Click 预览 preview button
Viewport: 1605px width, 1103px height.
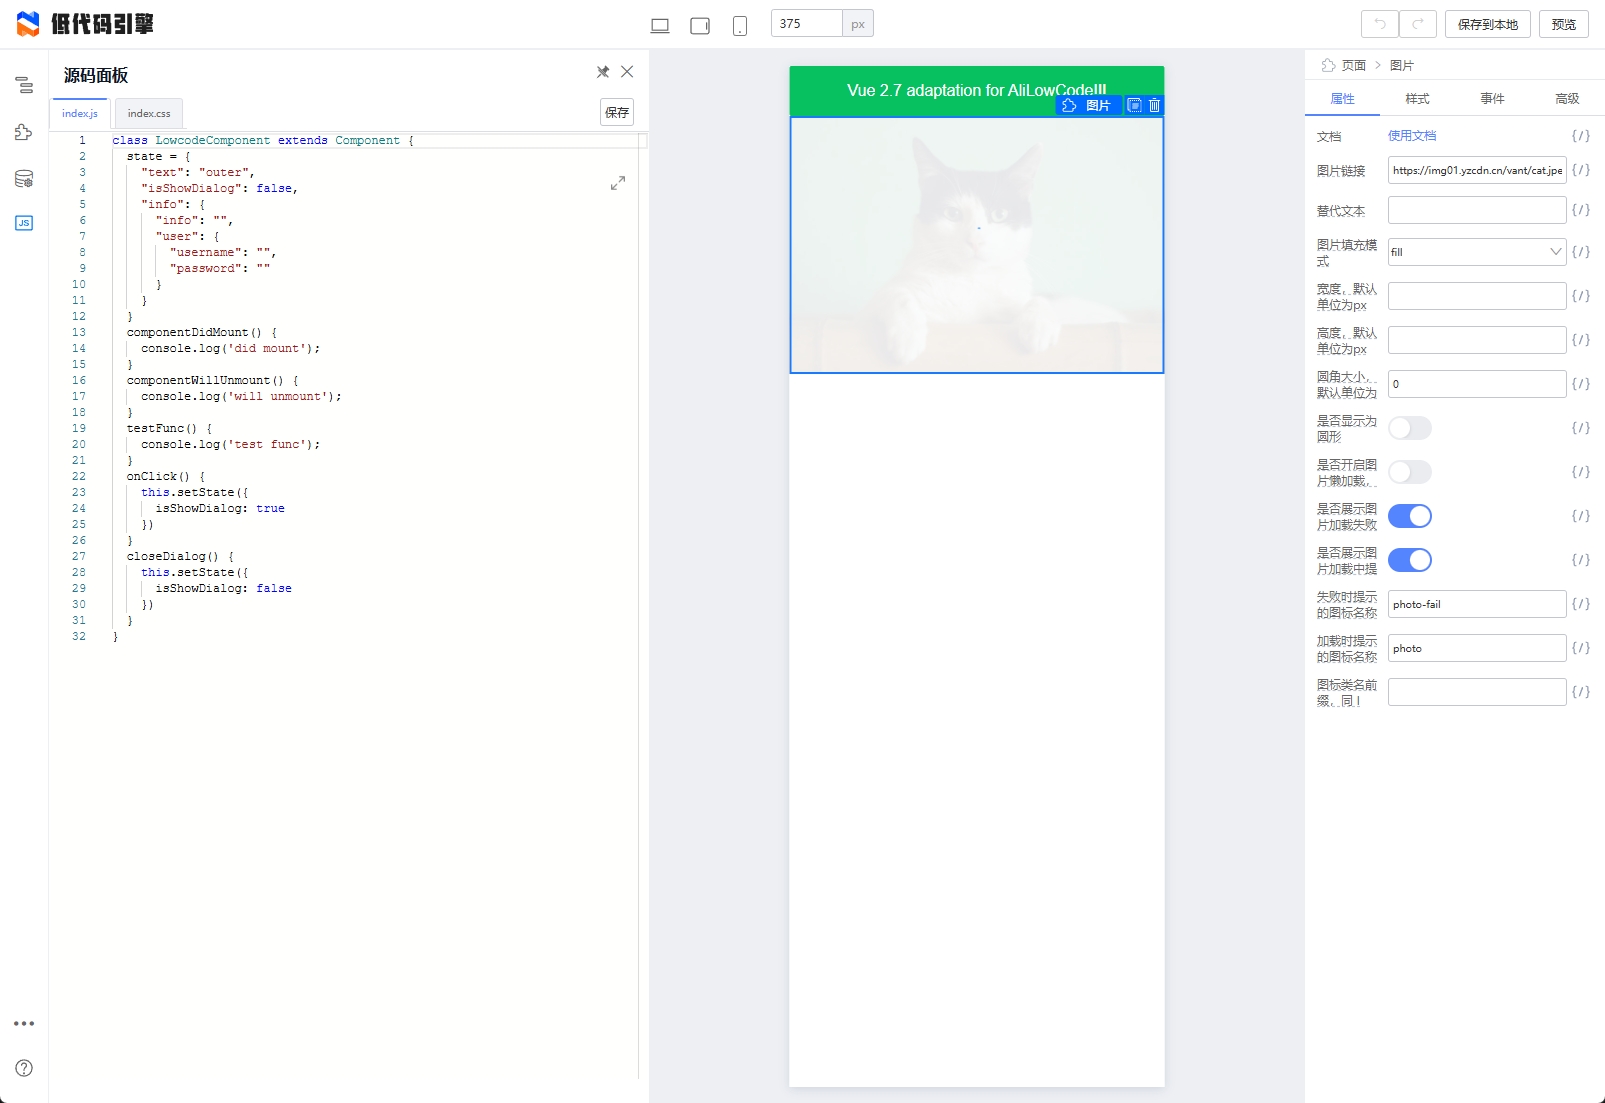click(1564, 24)
